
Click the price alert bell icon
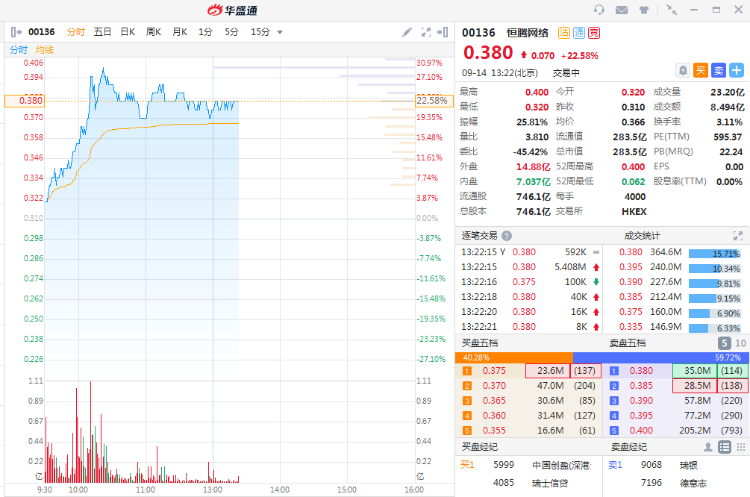tap(683, 71)
